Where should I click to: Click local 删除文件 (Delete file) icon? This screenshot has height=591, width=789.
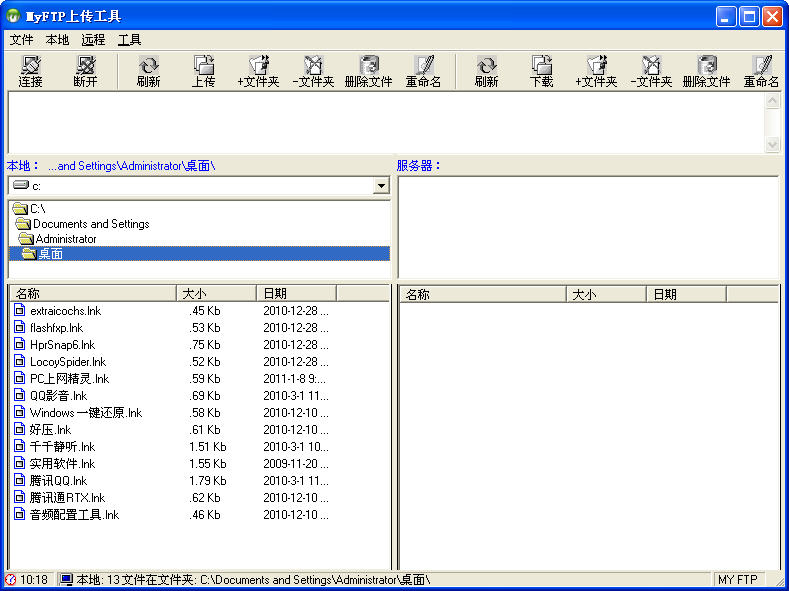click(368, 71)
